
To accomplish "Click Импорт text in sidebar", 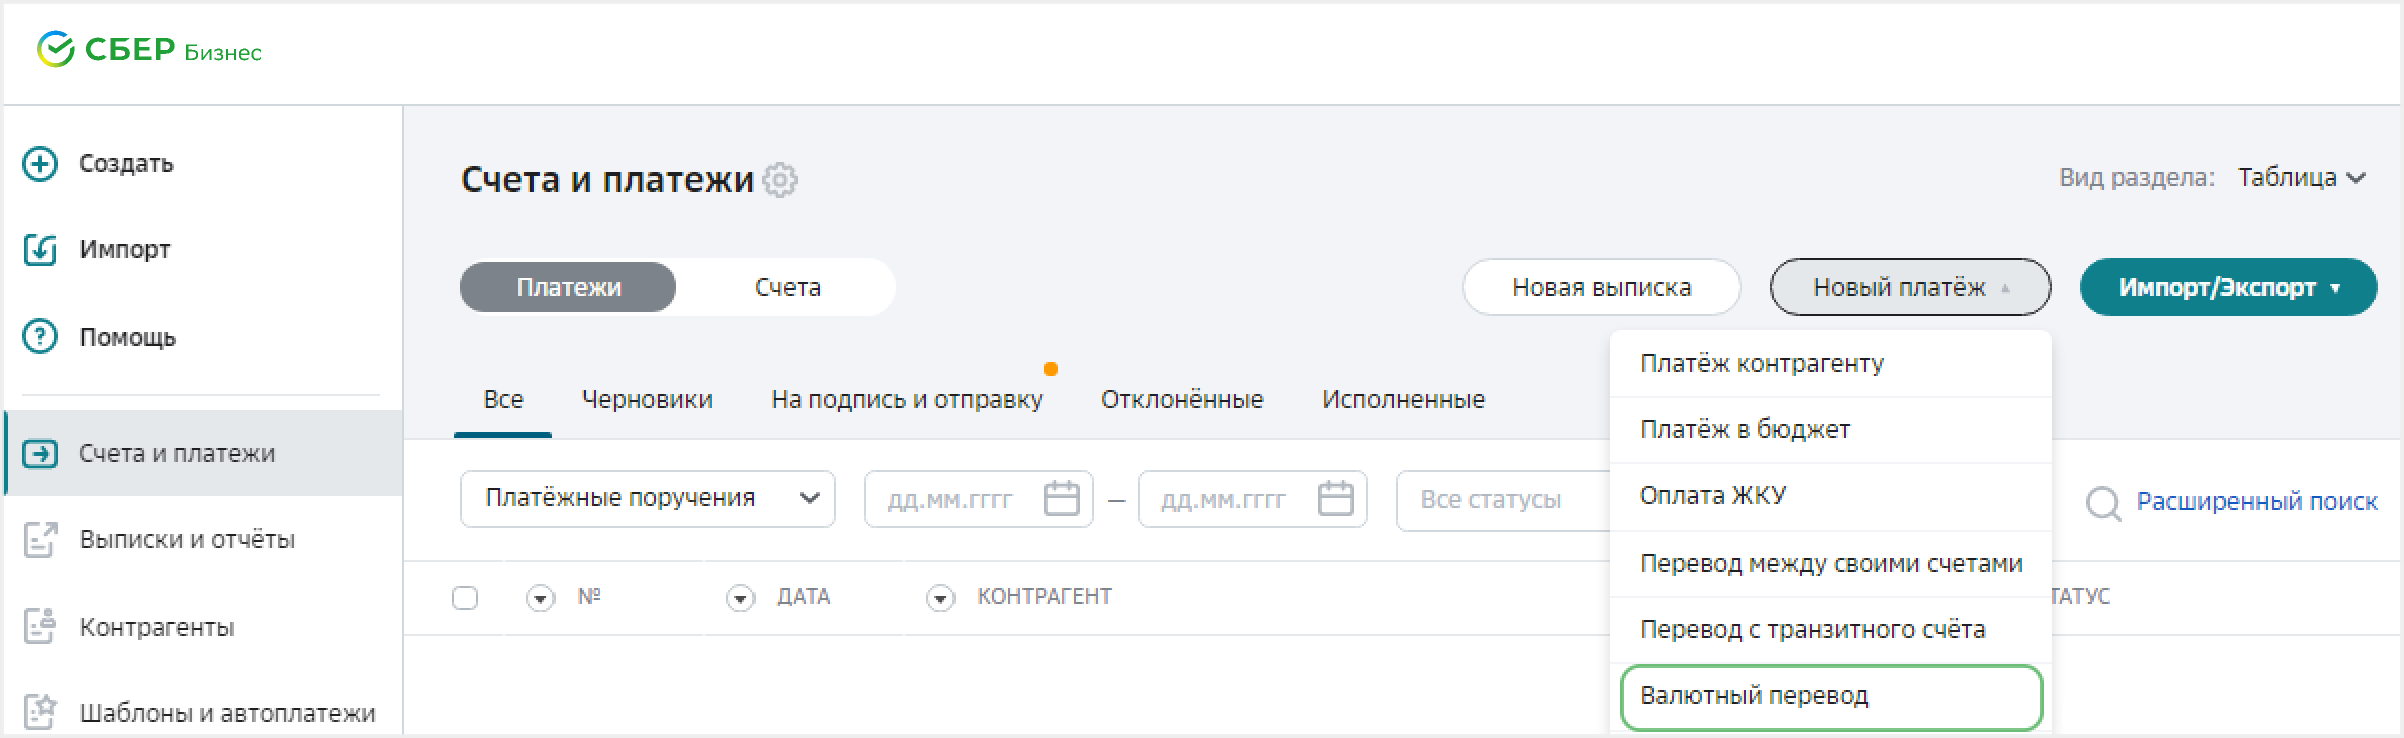I will tap(125, 250).
